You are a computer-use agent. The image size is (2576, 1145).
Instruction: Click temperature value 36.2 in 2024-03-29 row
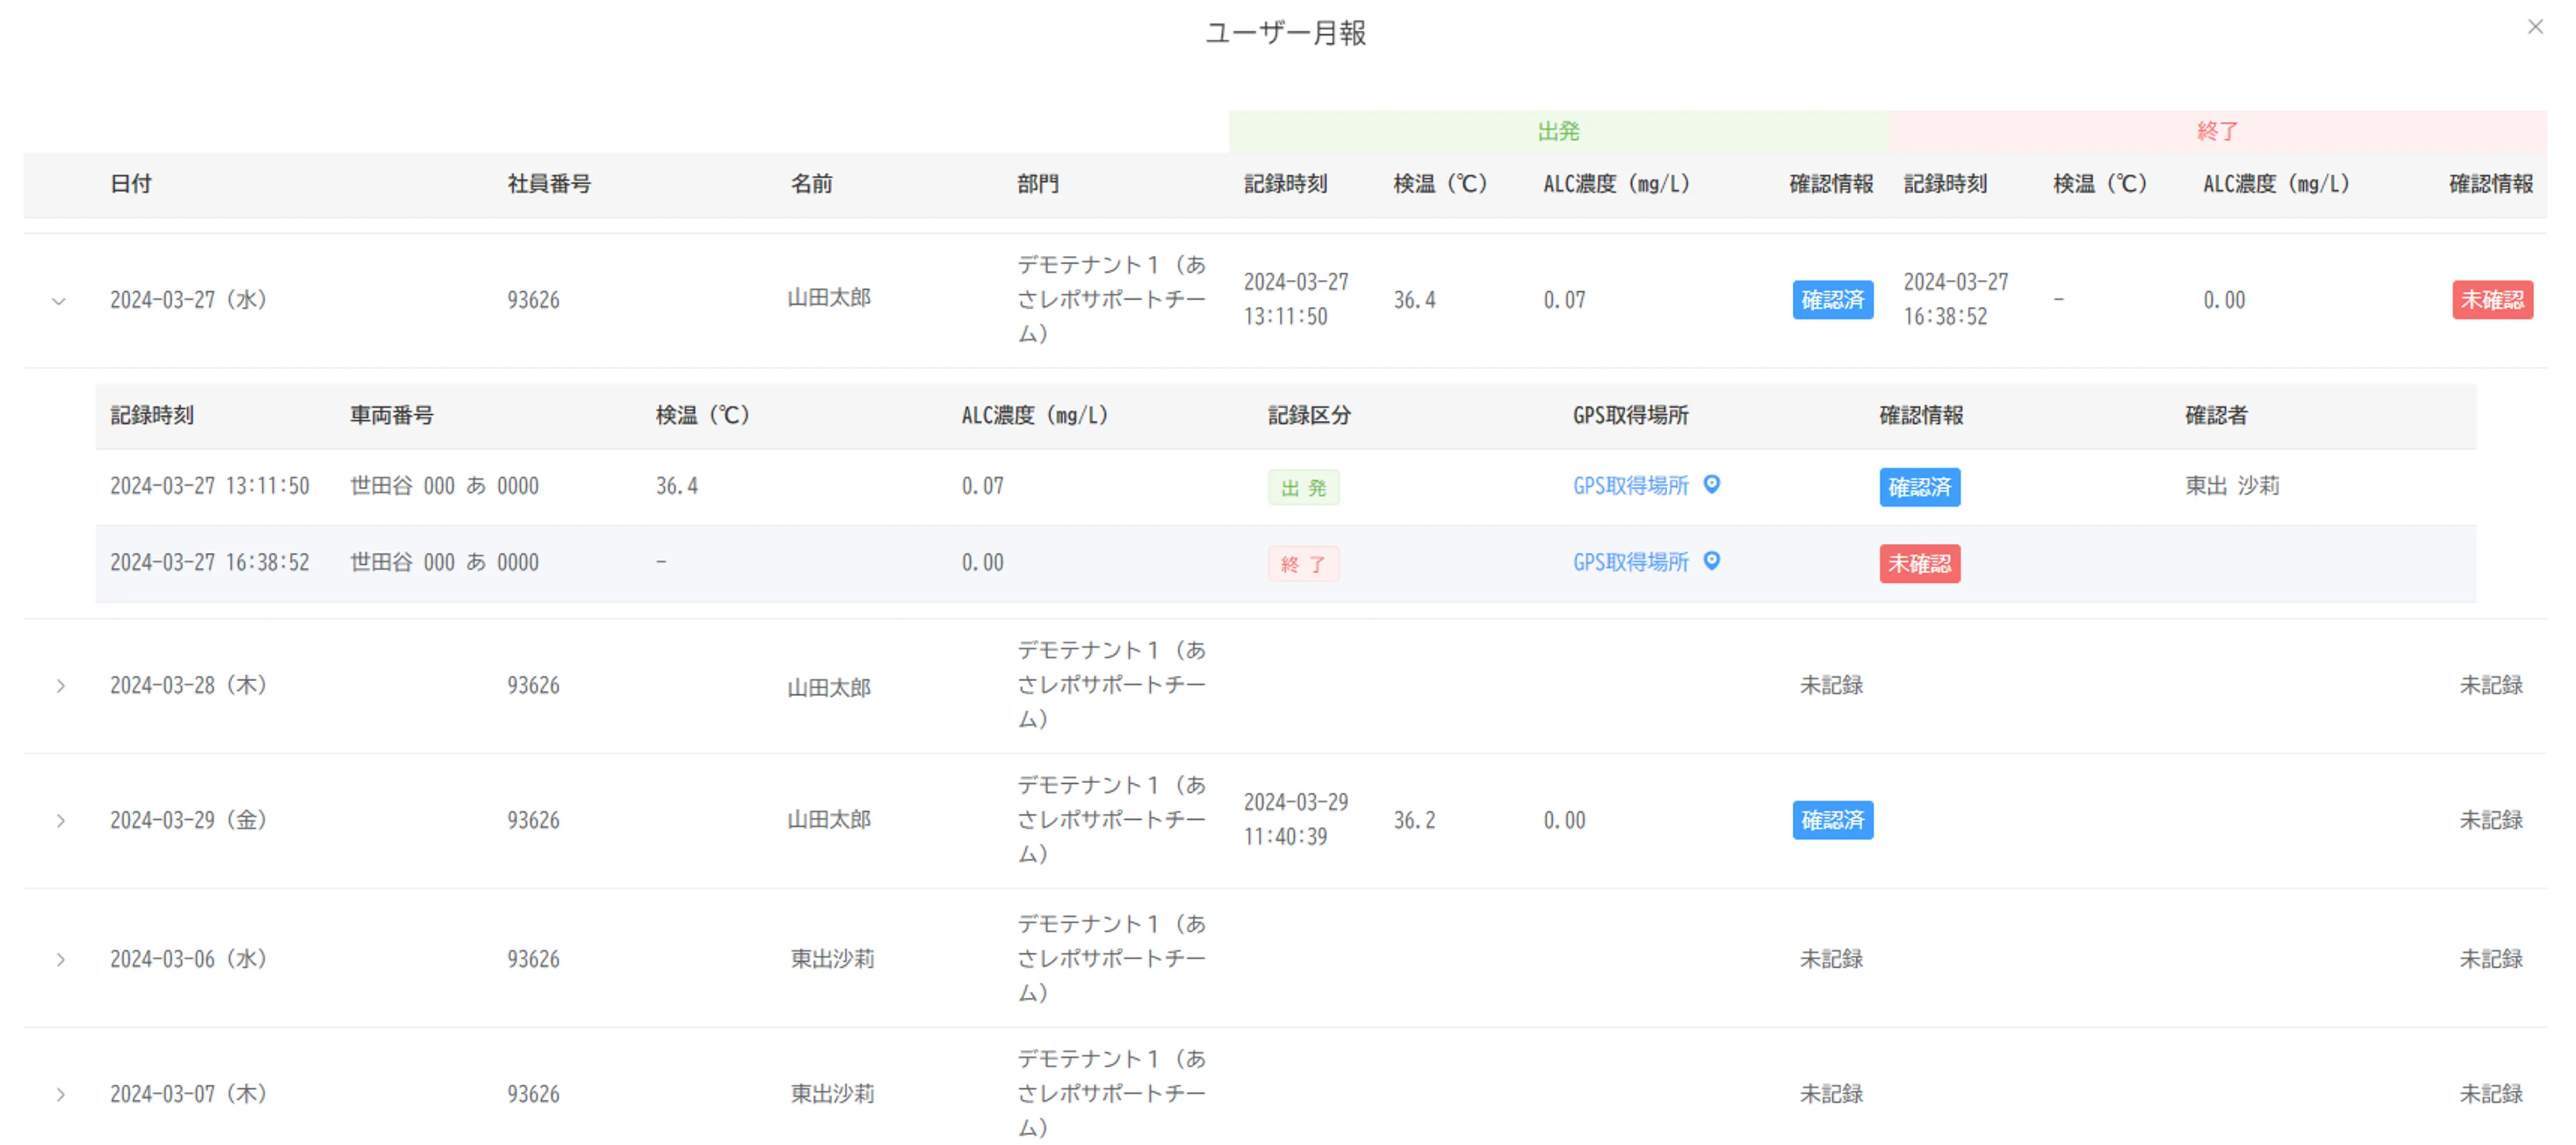pyautogui.click(x=1414, y=821)
